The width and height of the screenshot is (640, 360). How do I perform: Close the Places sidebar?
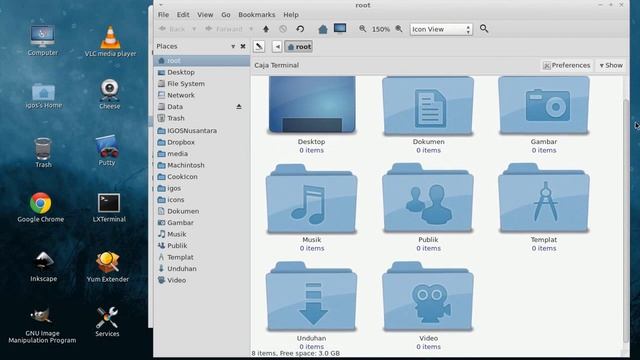point(243,47)
